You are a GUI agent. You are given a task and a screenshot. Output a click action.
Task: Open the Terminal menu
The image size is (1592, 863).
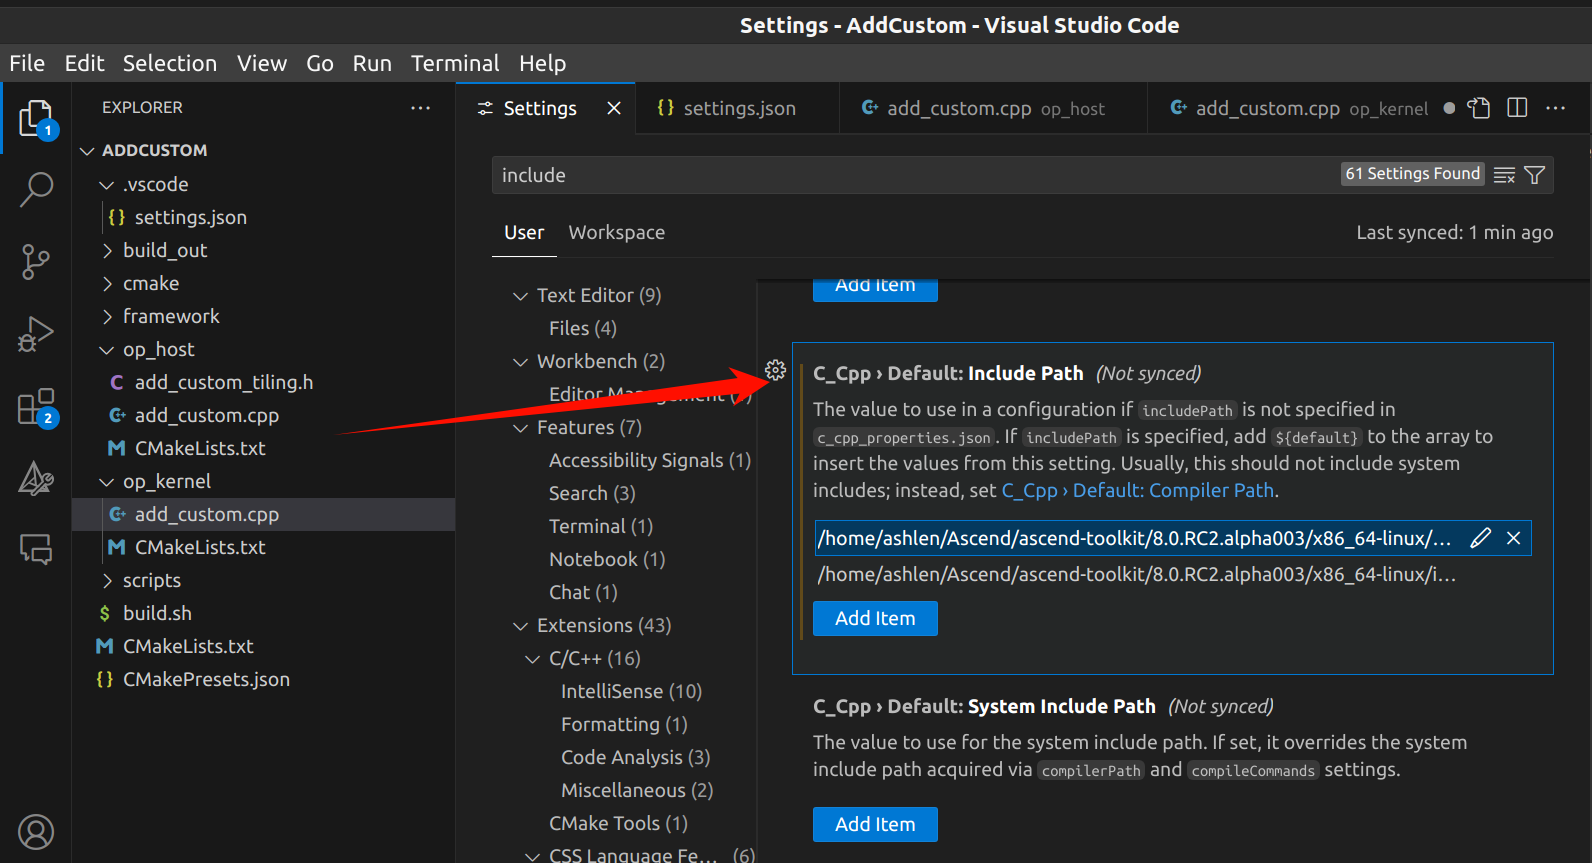point(455,63)
